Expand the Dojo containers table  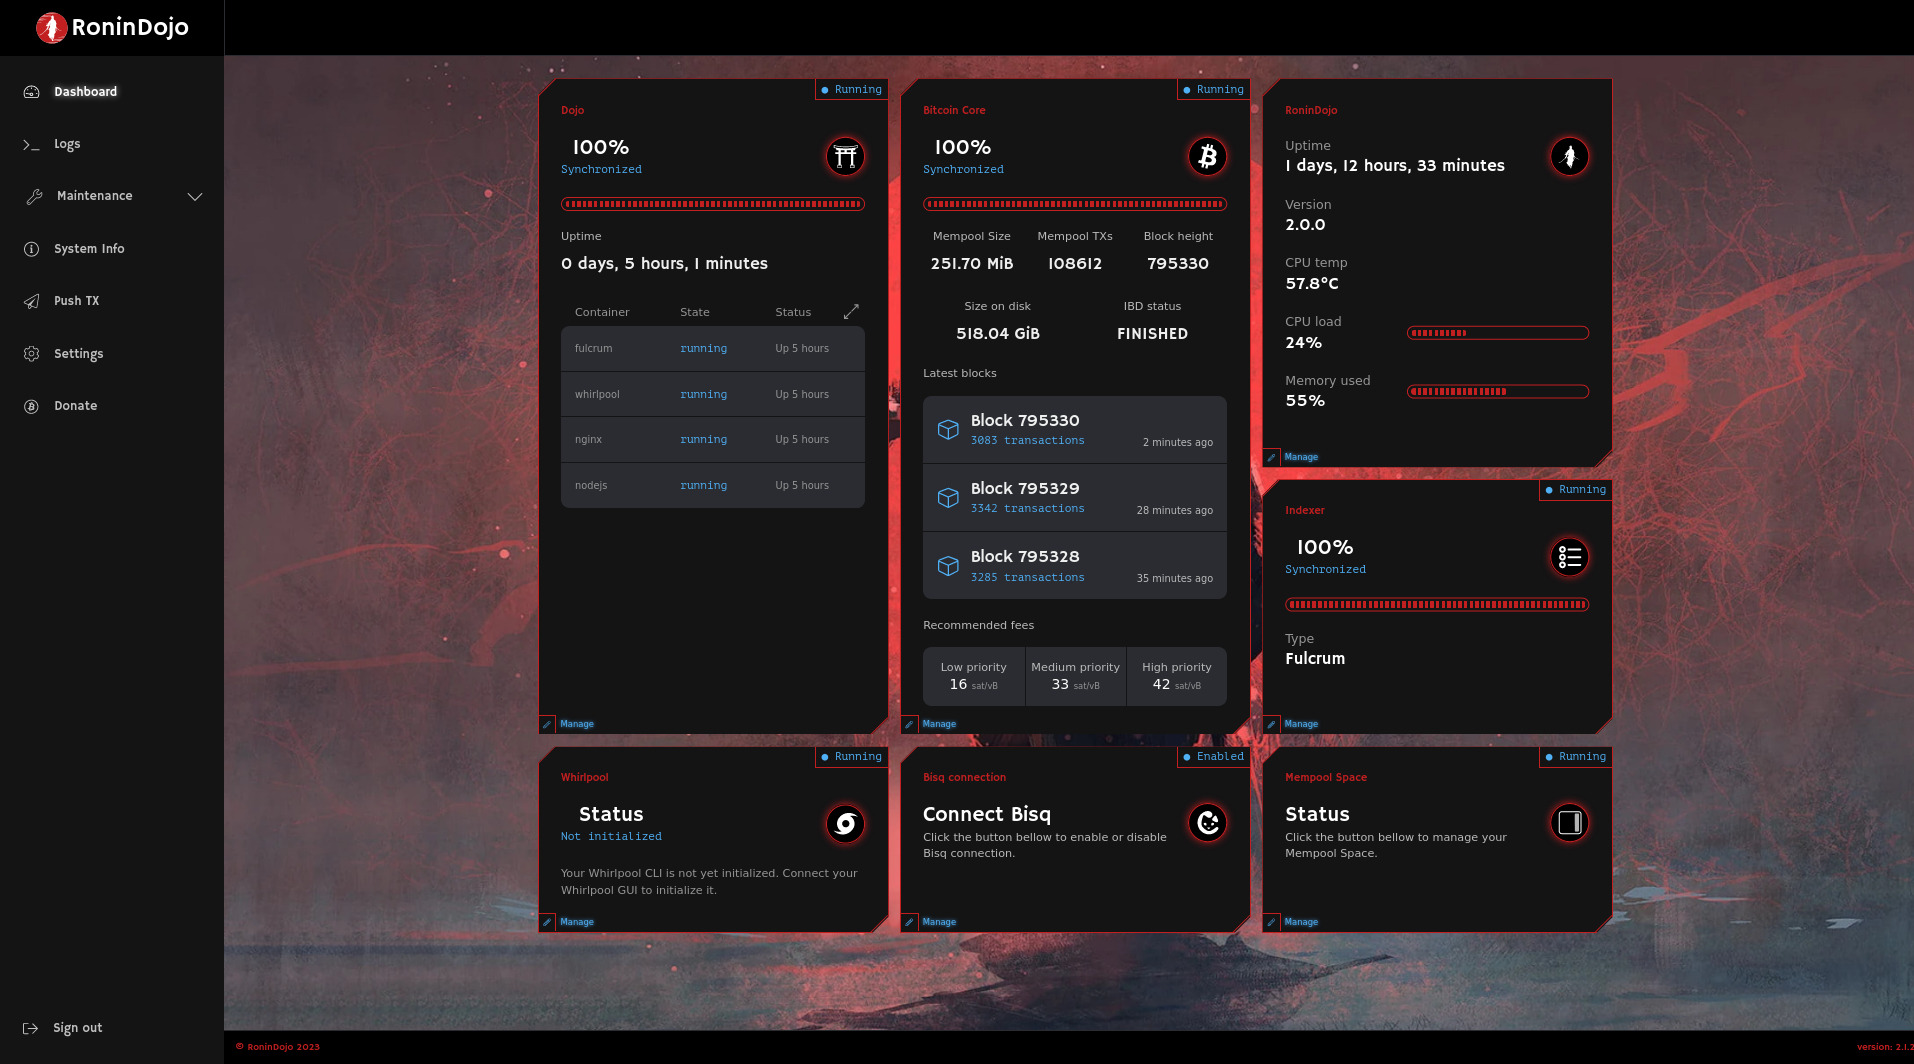851,312
